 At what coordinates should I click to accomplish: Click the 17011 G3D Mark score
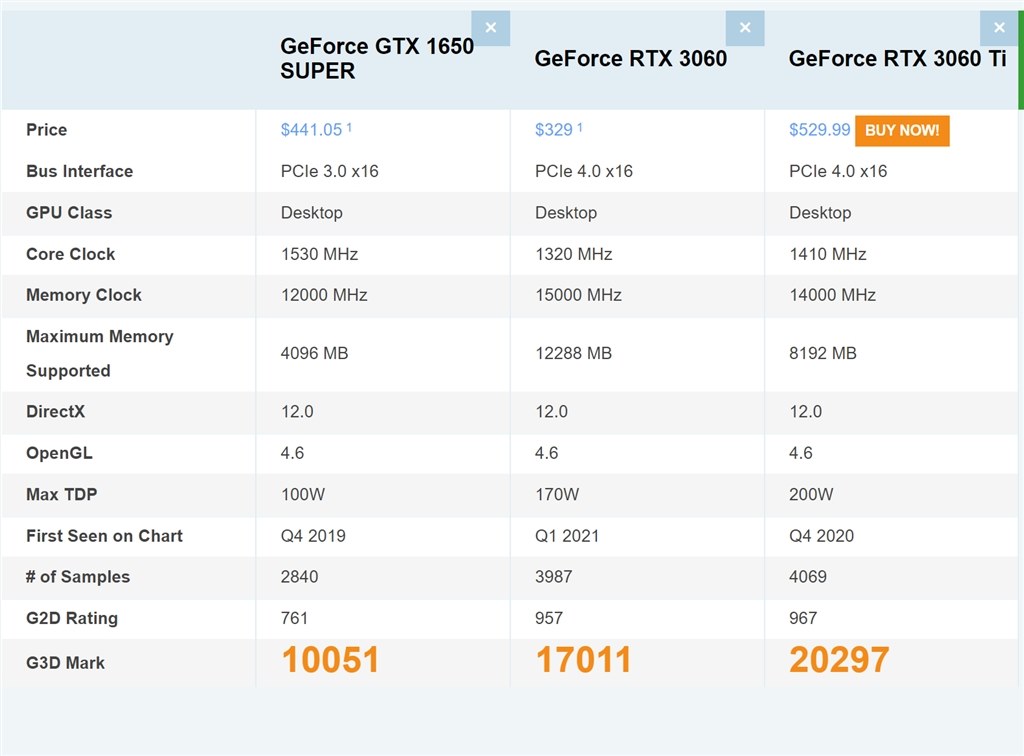coord(583,659)
